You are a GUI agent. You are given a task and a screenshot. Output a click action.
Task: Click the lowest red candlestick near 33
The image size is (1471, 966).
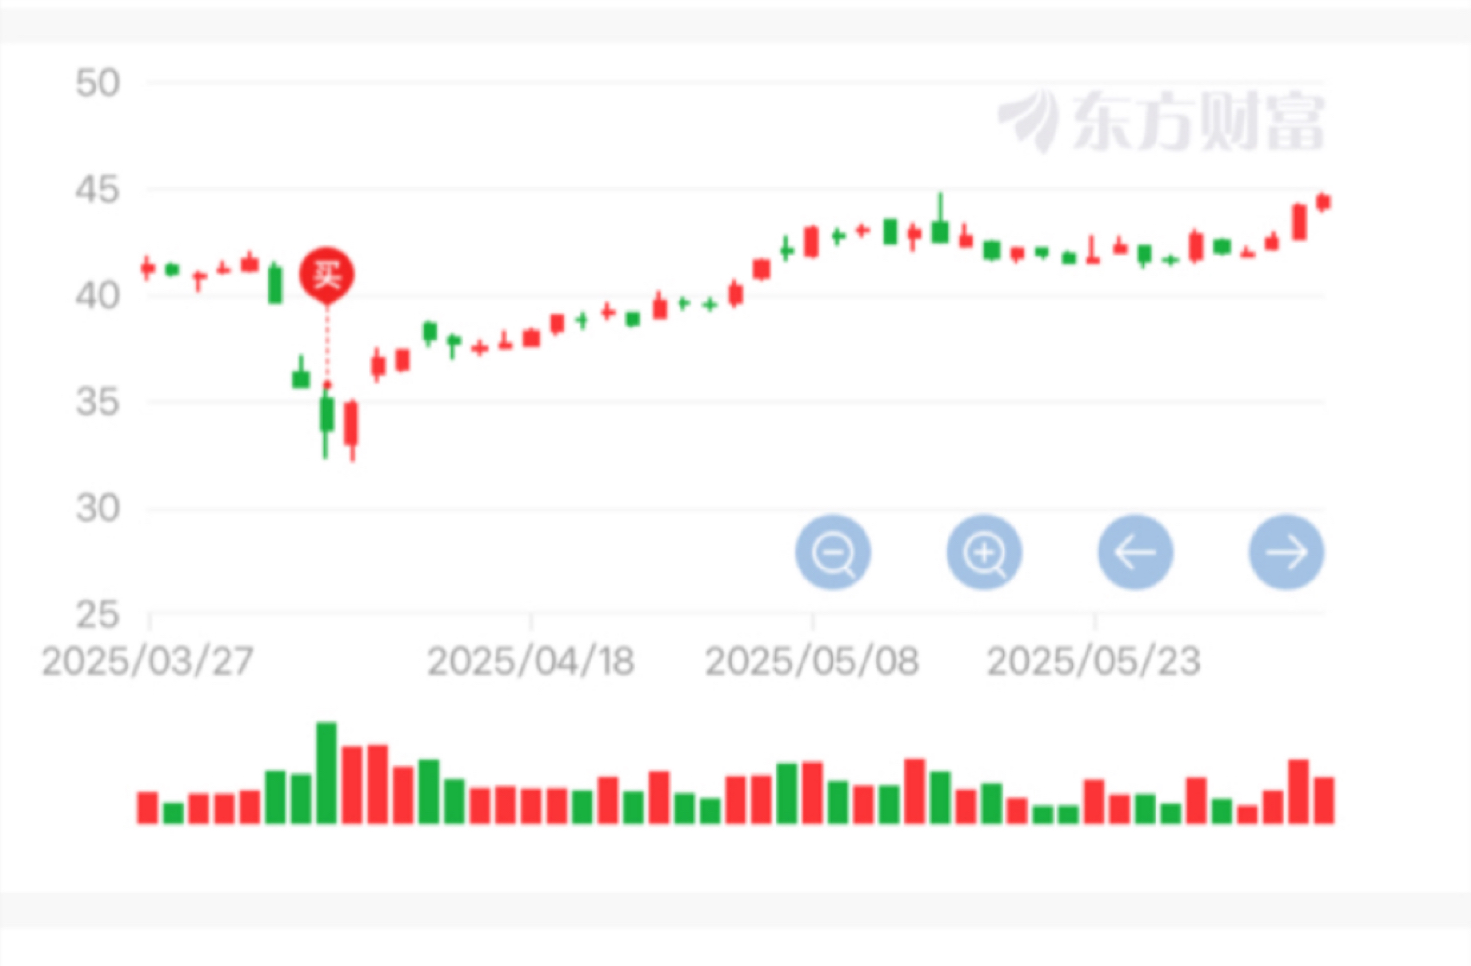351,430
